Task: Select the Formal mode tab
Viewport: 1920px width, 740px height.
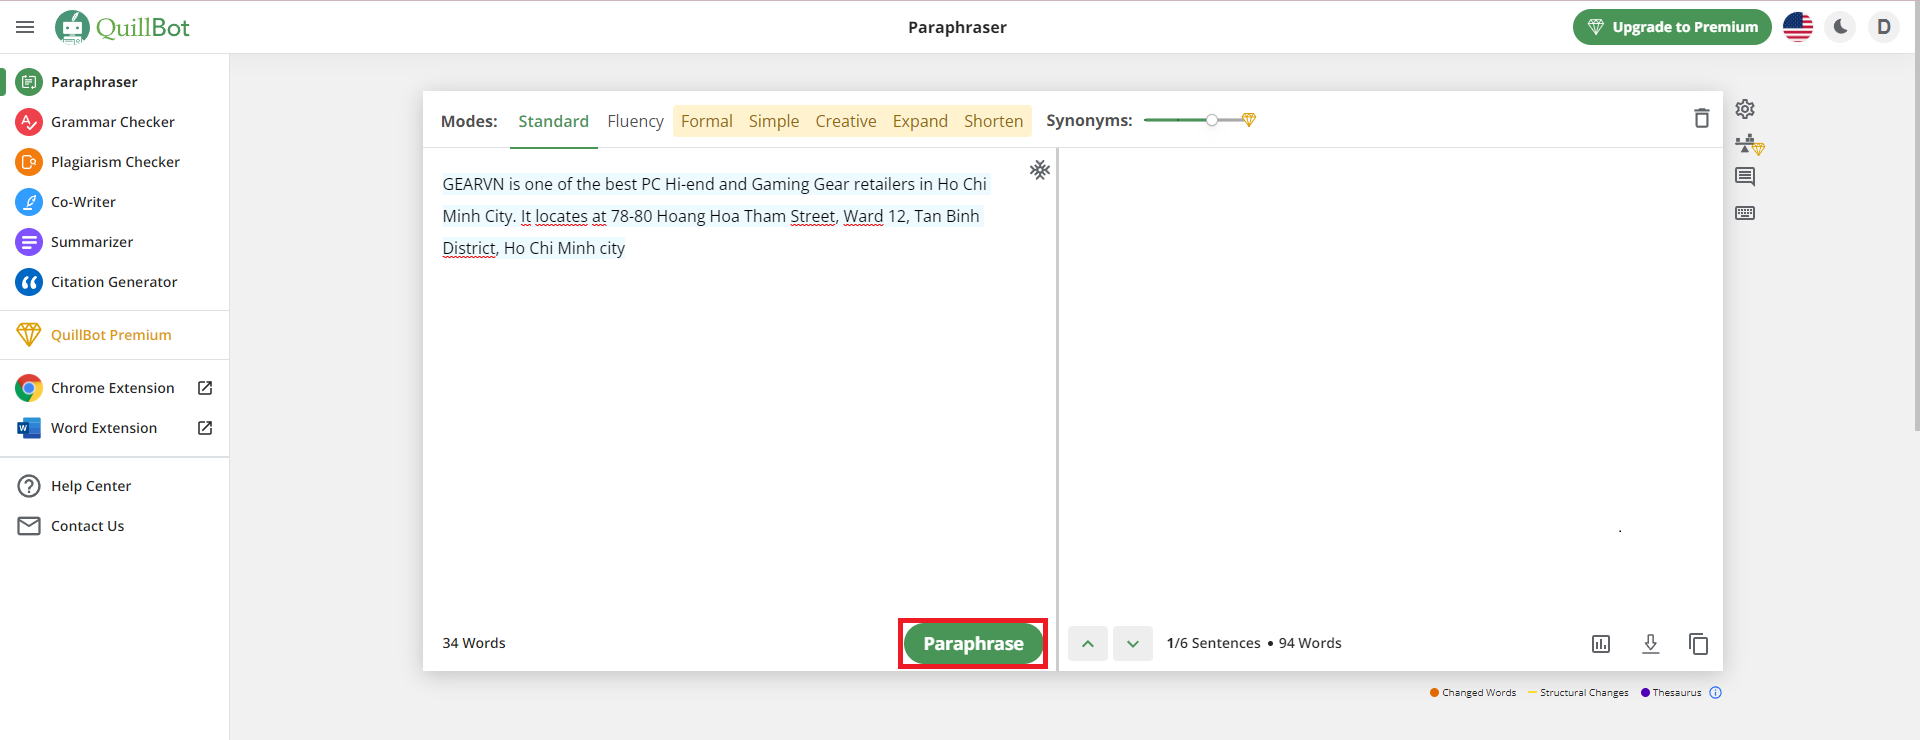Action: click(x=707, y=121)
